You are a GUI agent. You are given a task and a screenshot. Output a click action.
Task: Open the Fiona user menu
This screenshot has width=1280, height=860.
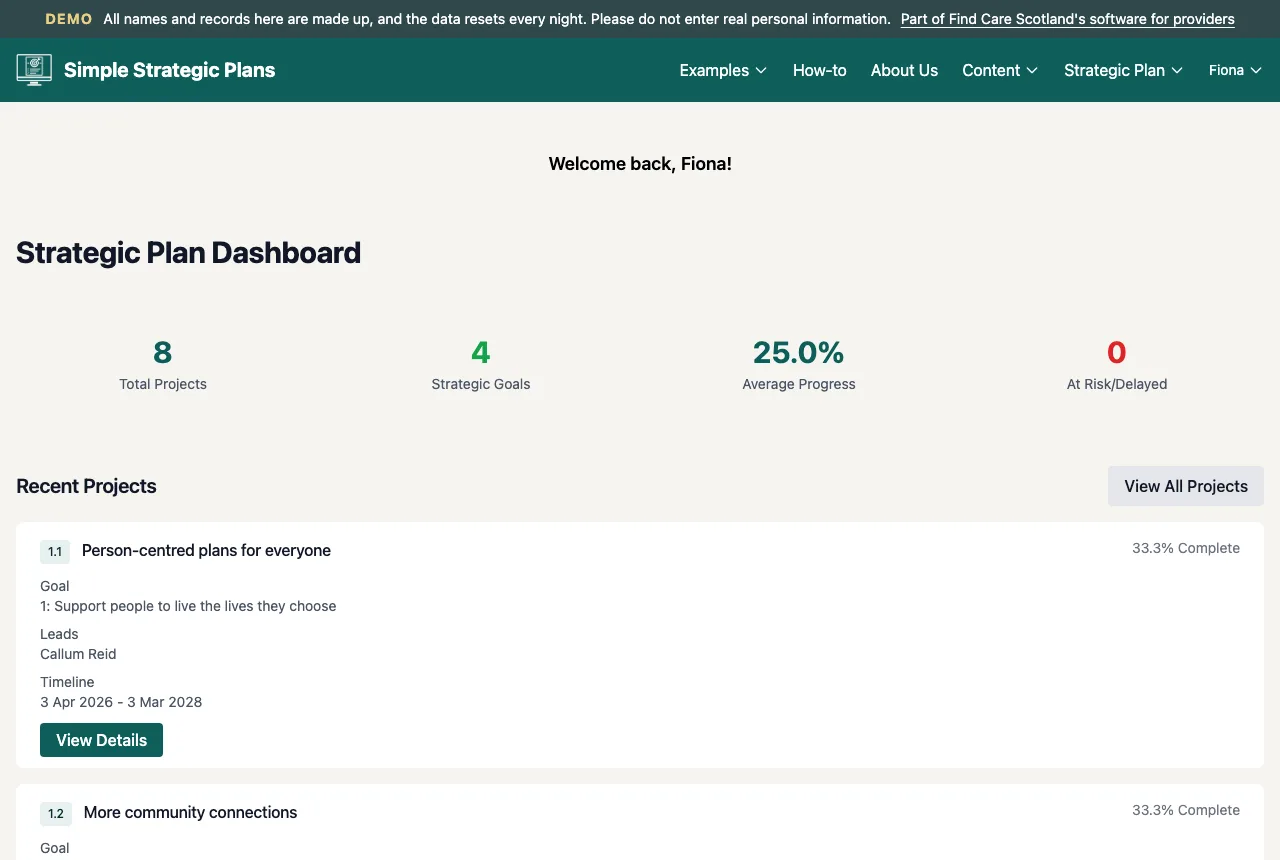click(1235, 70)
